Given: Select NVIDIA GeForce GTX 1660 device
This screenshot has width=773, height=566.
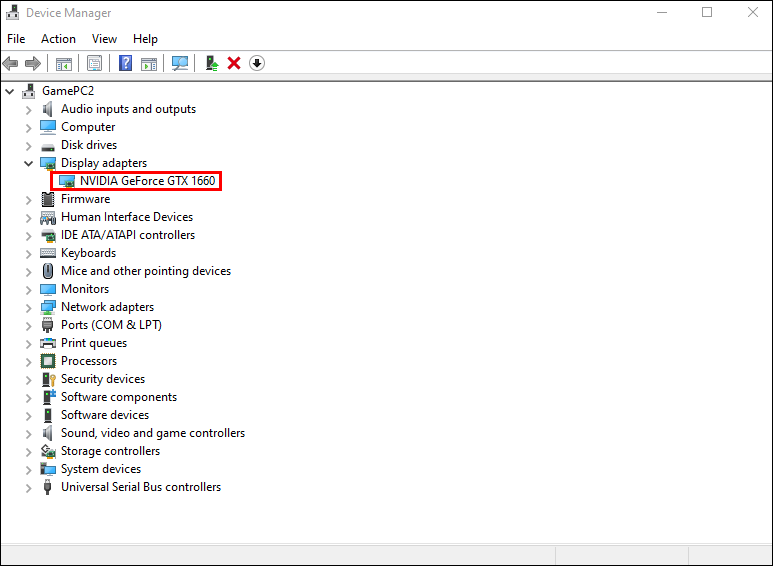Looking at the screenshot, I should coord(147,181).
